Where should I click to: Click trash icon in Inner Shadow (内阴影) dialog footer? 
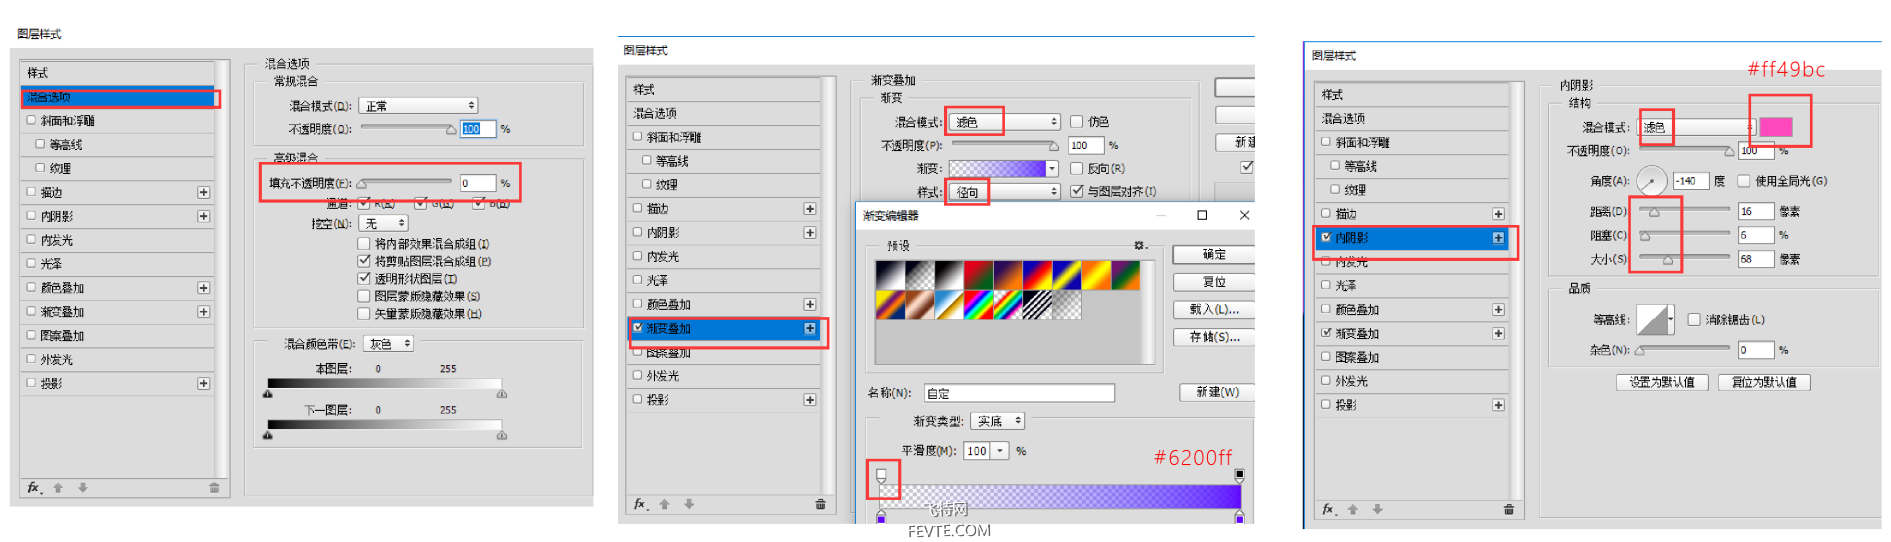(x=1509, y=509)
